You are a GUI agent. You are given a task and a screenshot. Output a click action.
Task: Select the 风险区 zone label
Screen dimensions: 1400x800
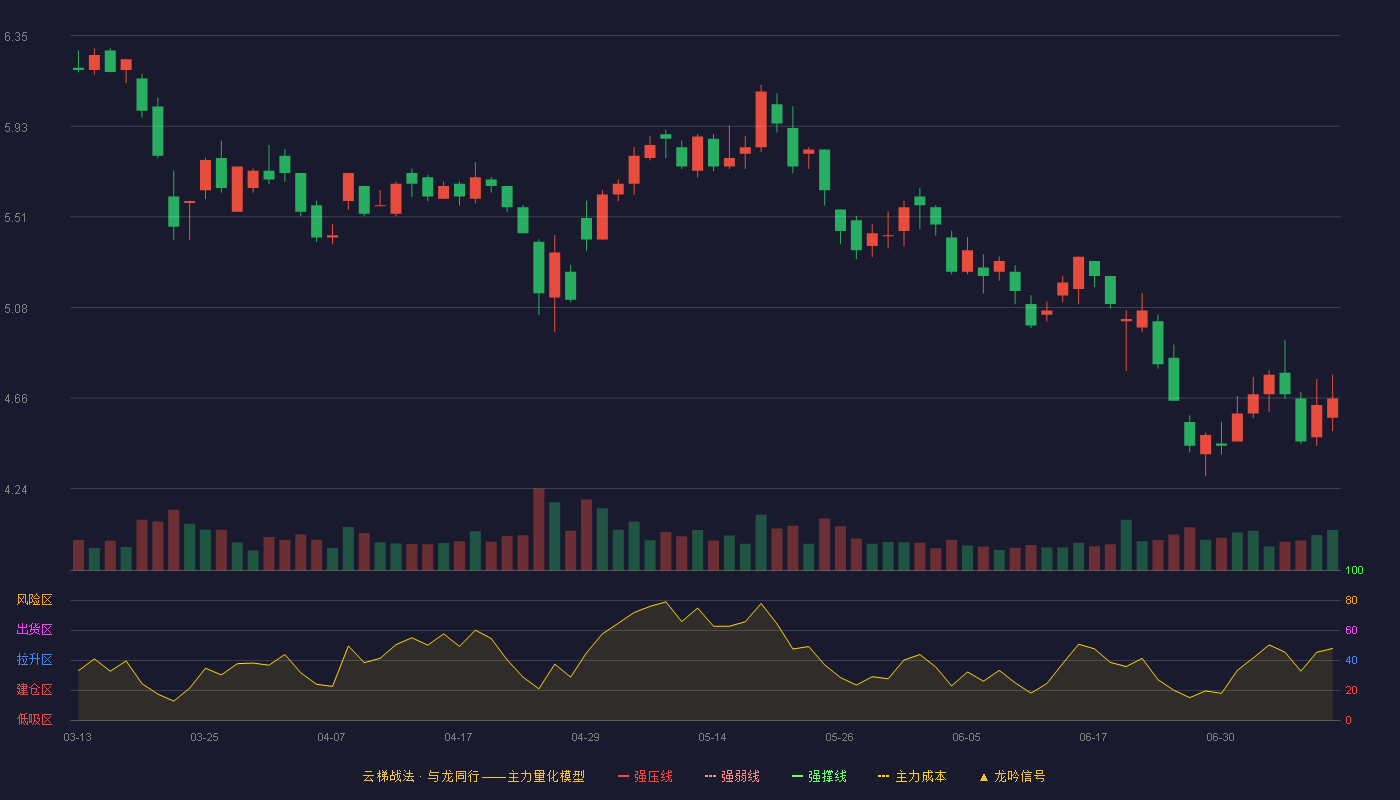click(34, 600)
